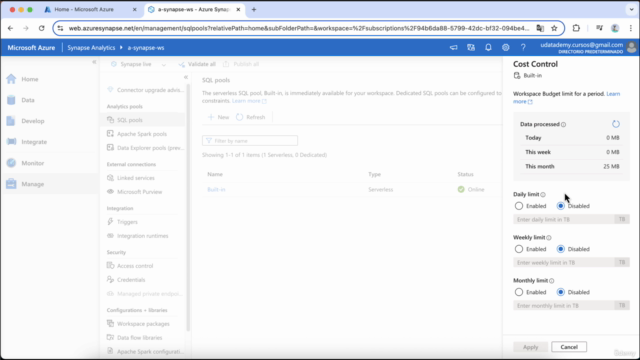Open a new browser tab
640x360 pixels.
254,9
